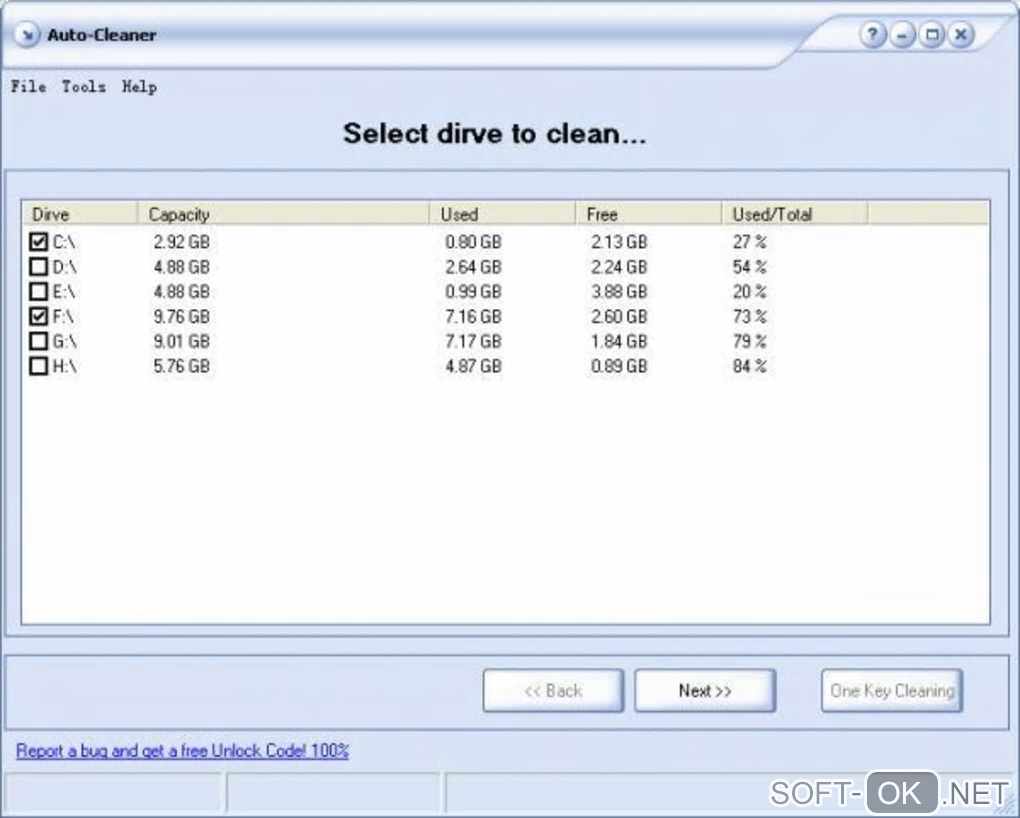Click the 73 % used/total value

(749, 316)
